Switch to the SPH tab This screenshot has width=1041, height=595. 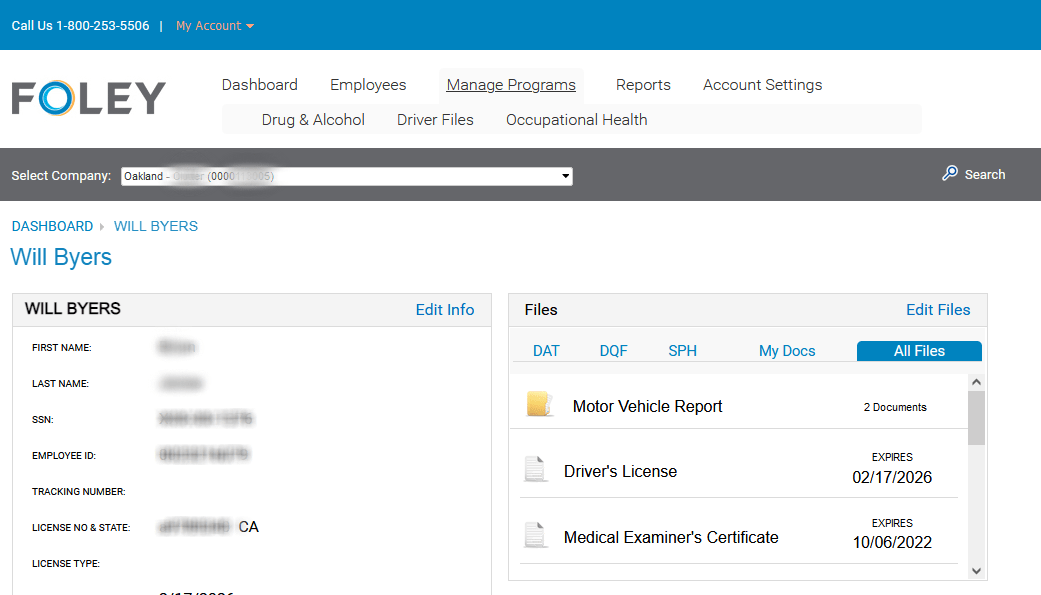(682, 350)
